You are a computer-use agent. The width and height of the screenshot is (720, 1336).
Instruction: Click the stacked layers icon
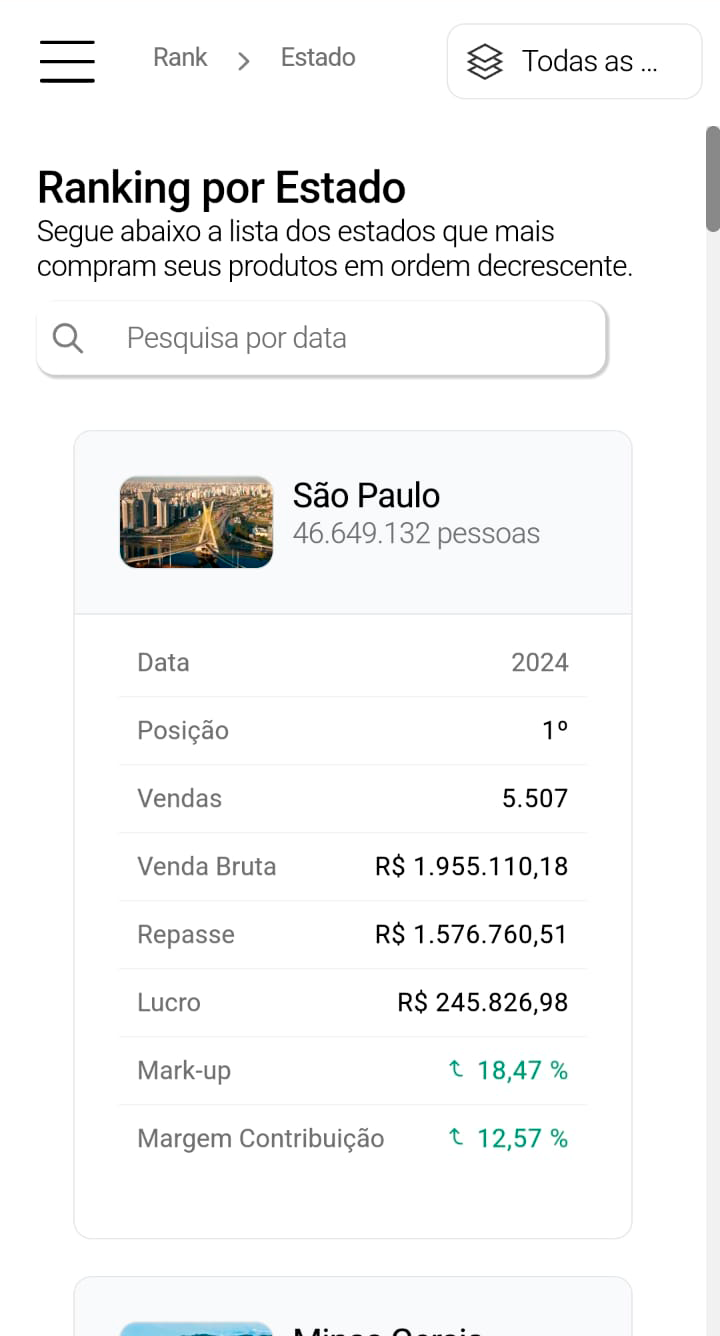(x=485, y=62)
